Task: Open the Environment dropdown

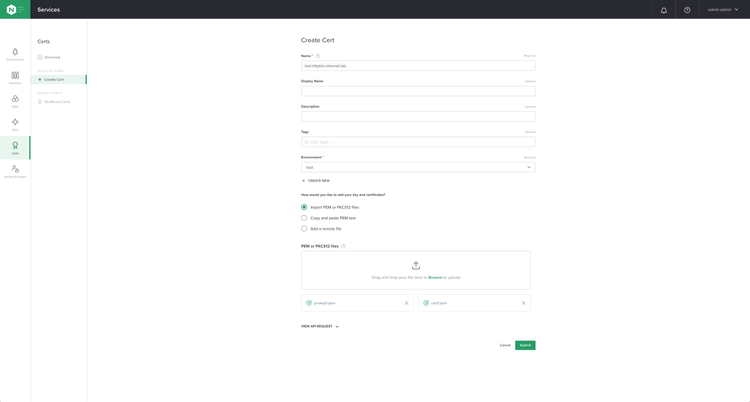Action: (418, 167)
